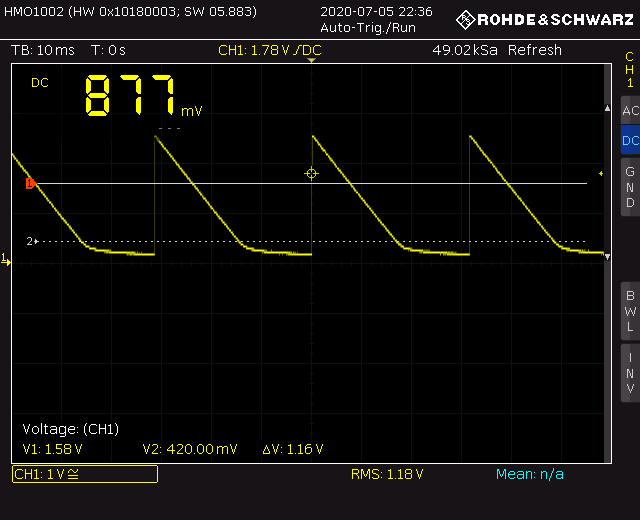Click the CH1 menu header label
The height and width of the screenshot is (520, 640).
(629, 69)
